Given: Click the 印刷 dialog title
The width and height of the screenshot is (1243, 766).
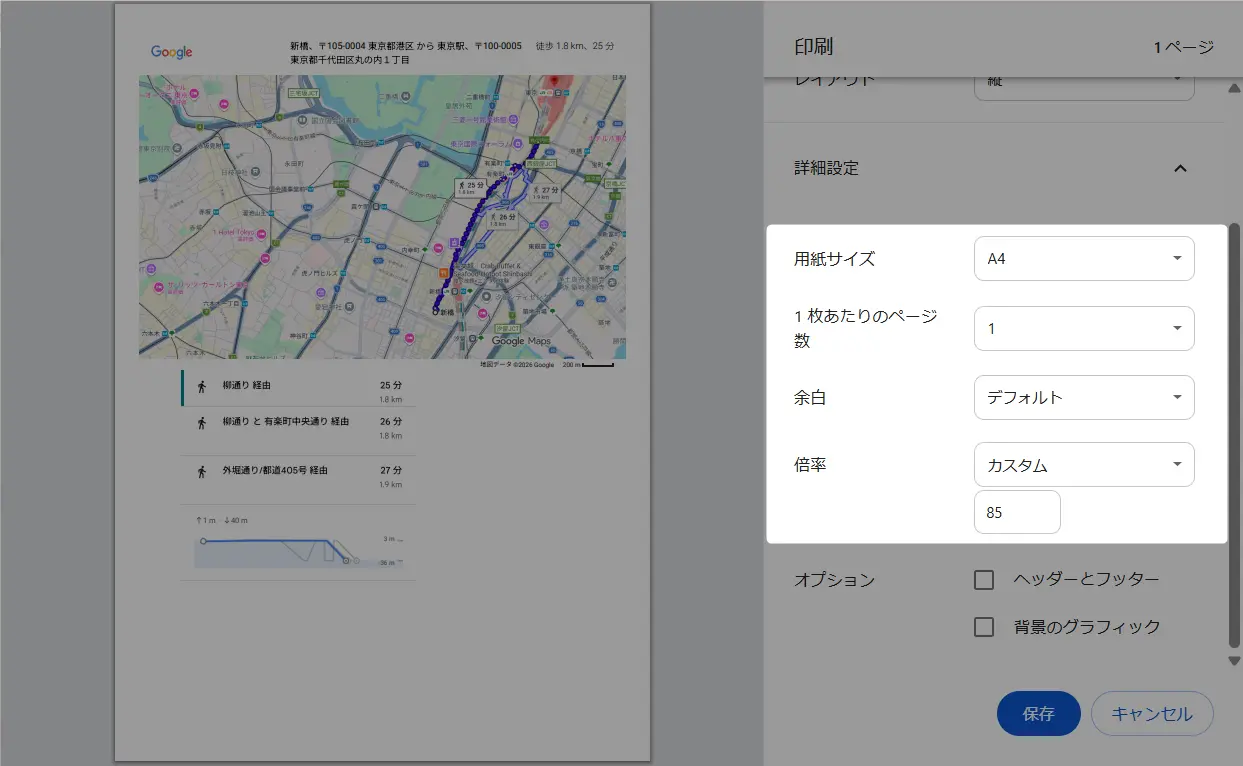Looking at the screenshot, I should point(814,47).
